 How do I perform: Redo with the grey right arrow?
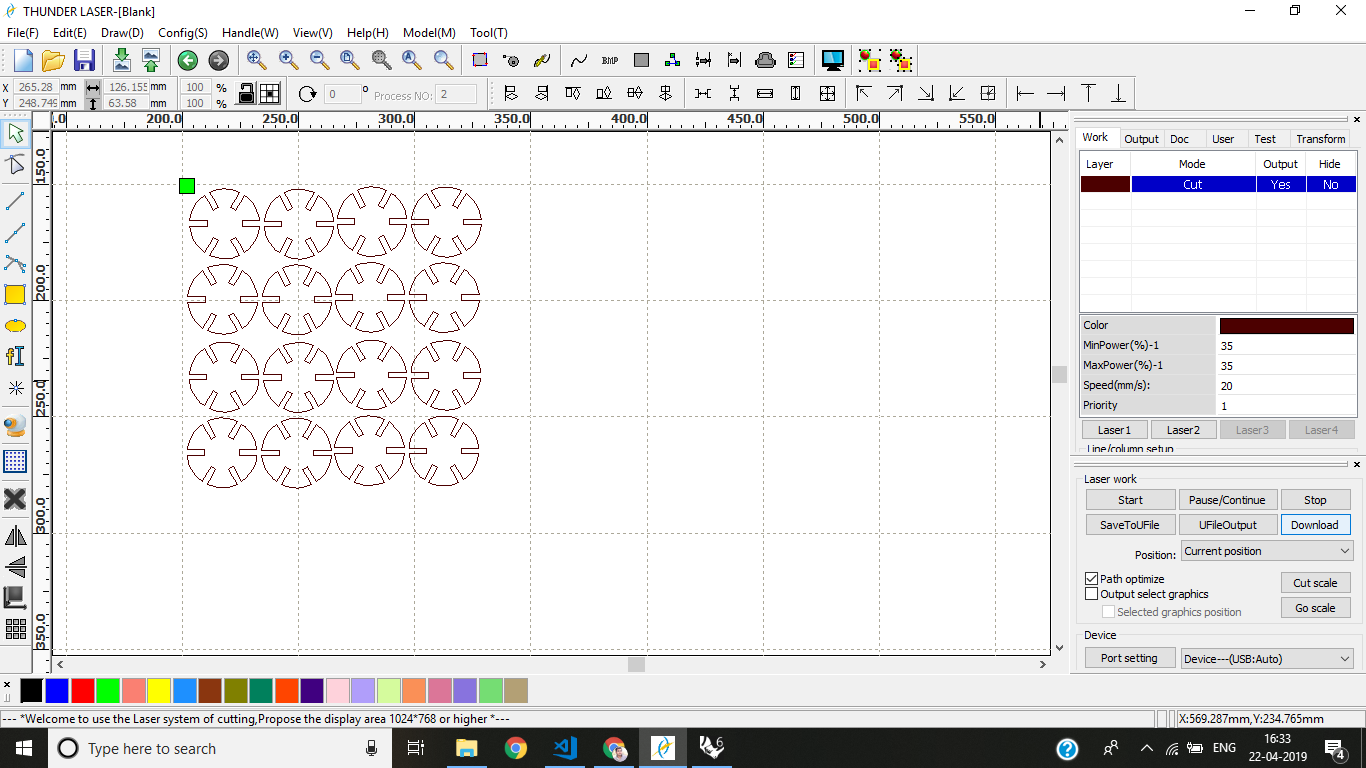[x=218, y=60]
